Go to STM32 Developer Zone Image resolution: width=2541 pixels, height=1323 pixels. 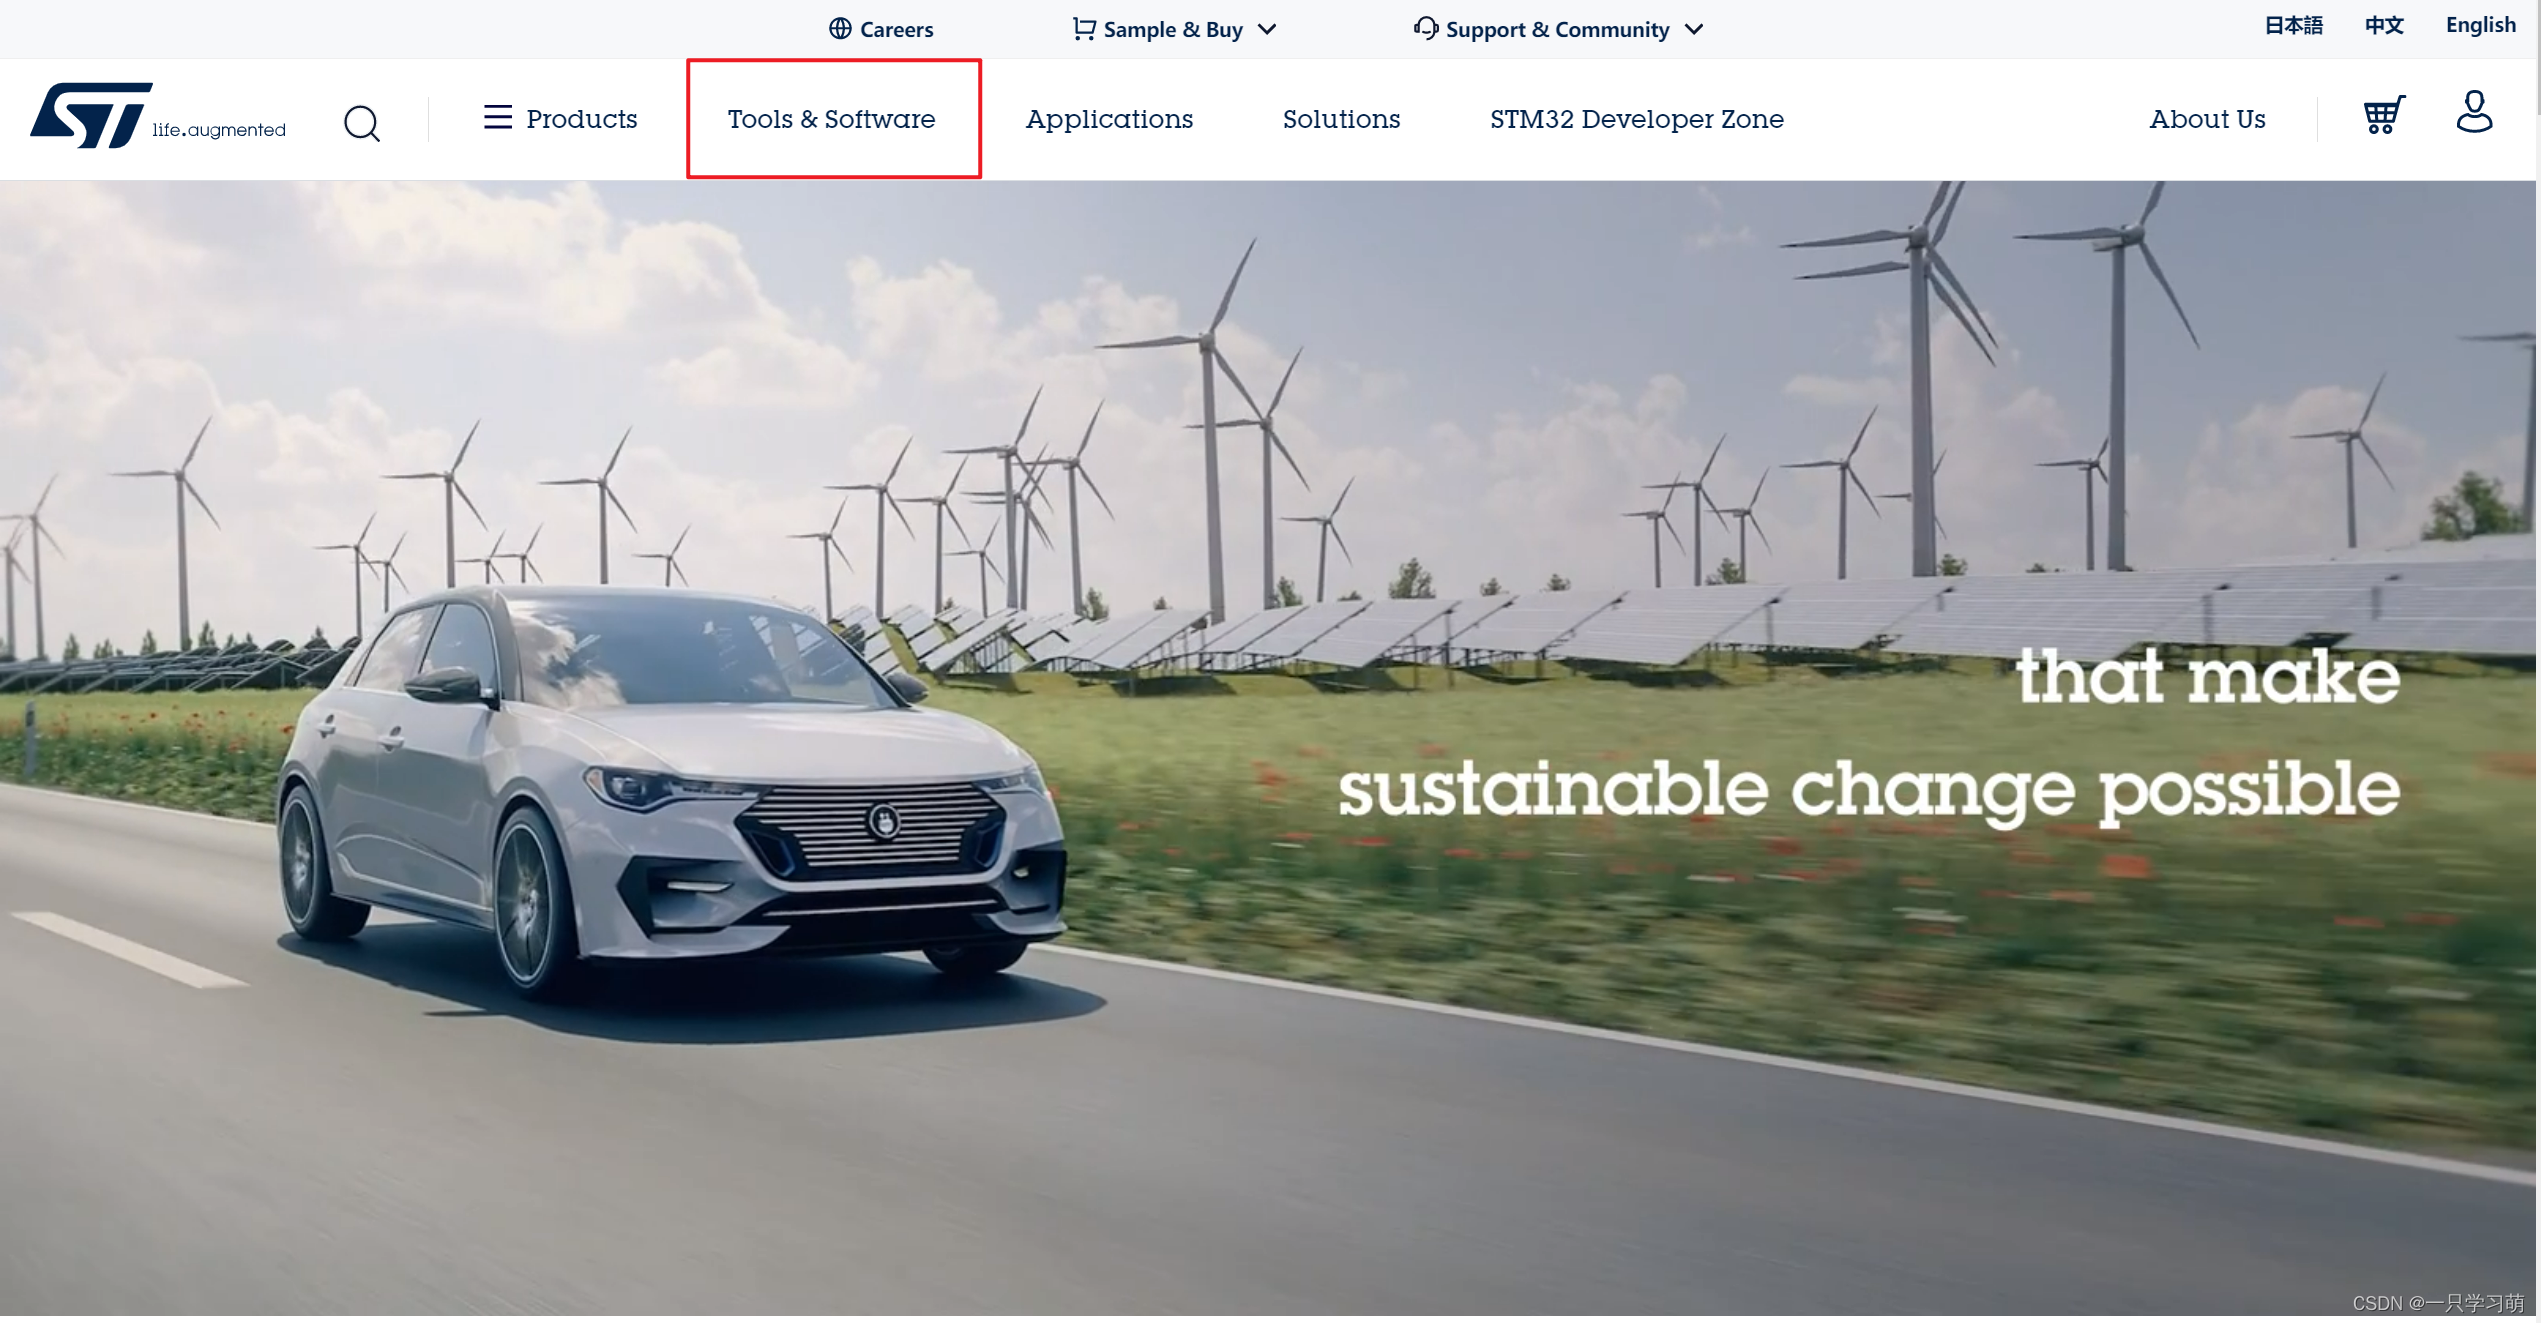[x=1635, y=119]
